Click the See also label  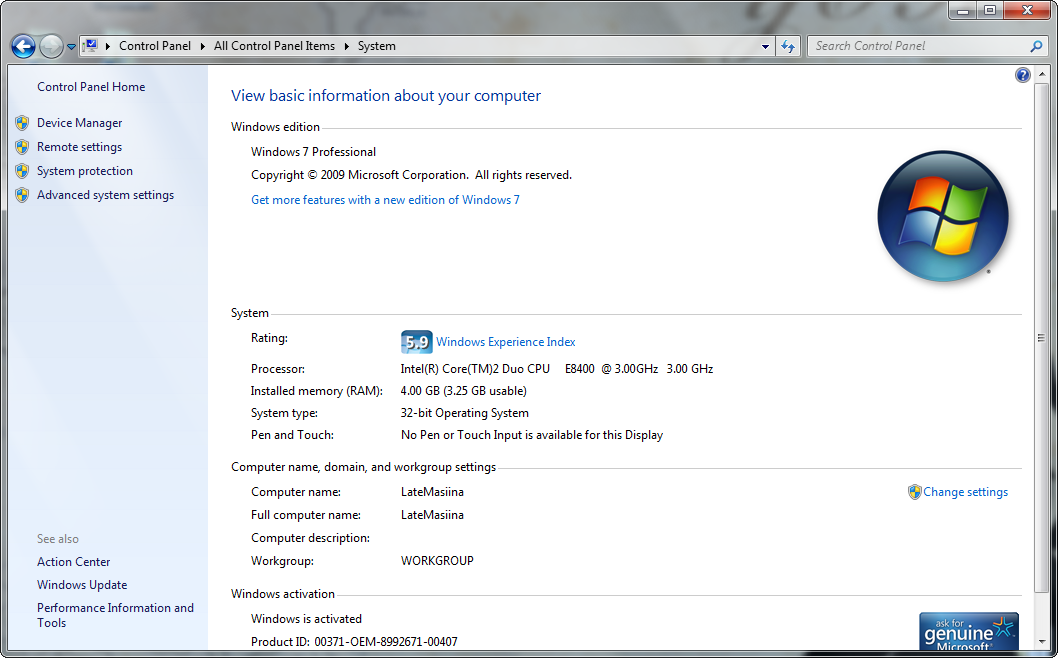coord(58,539)
